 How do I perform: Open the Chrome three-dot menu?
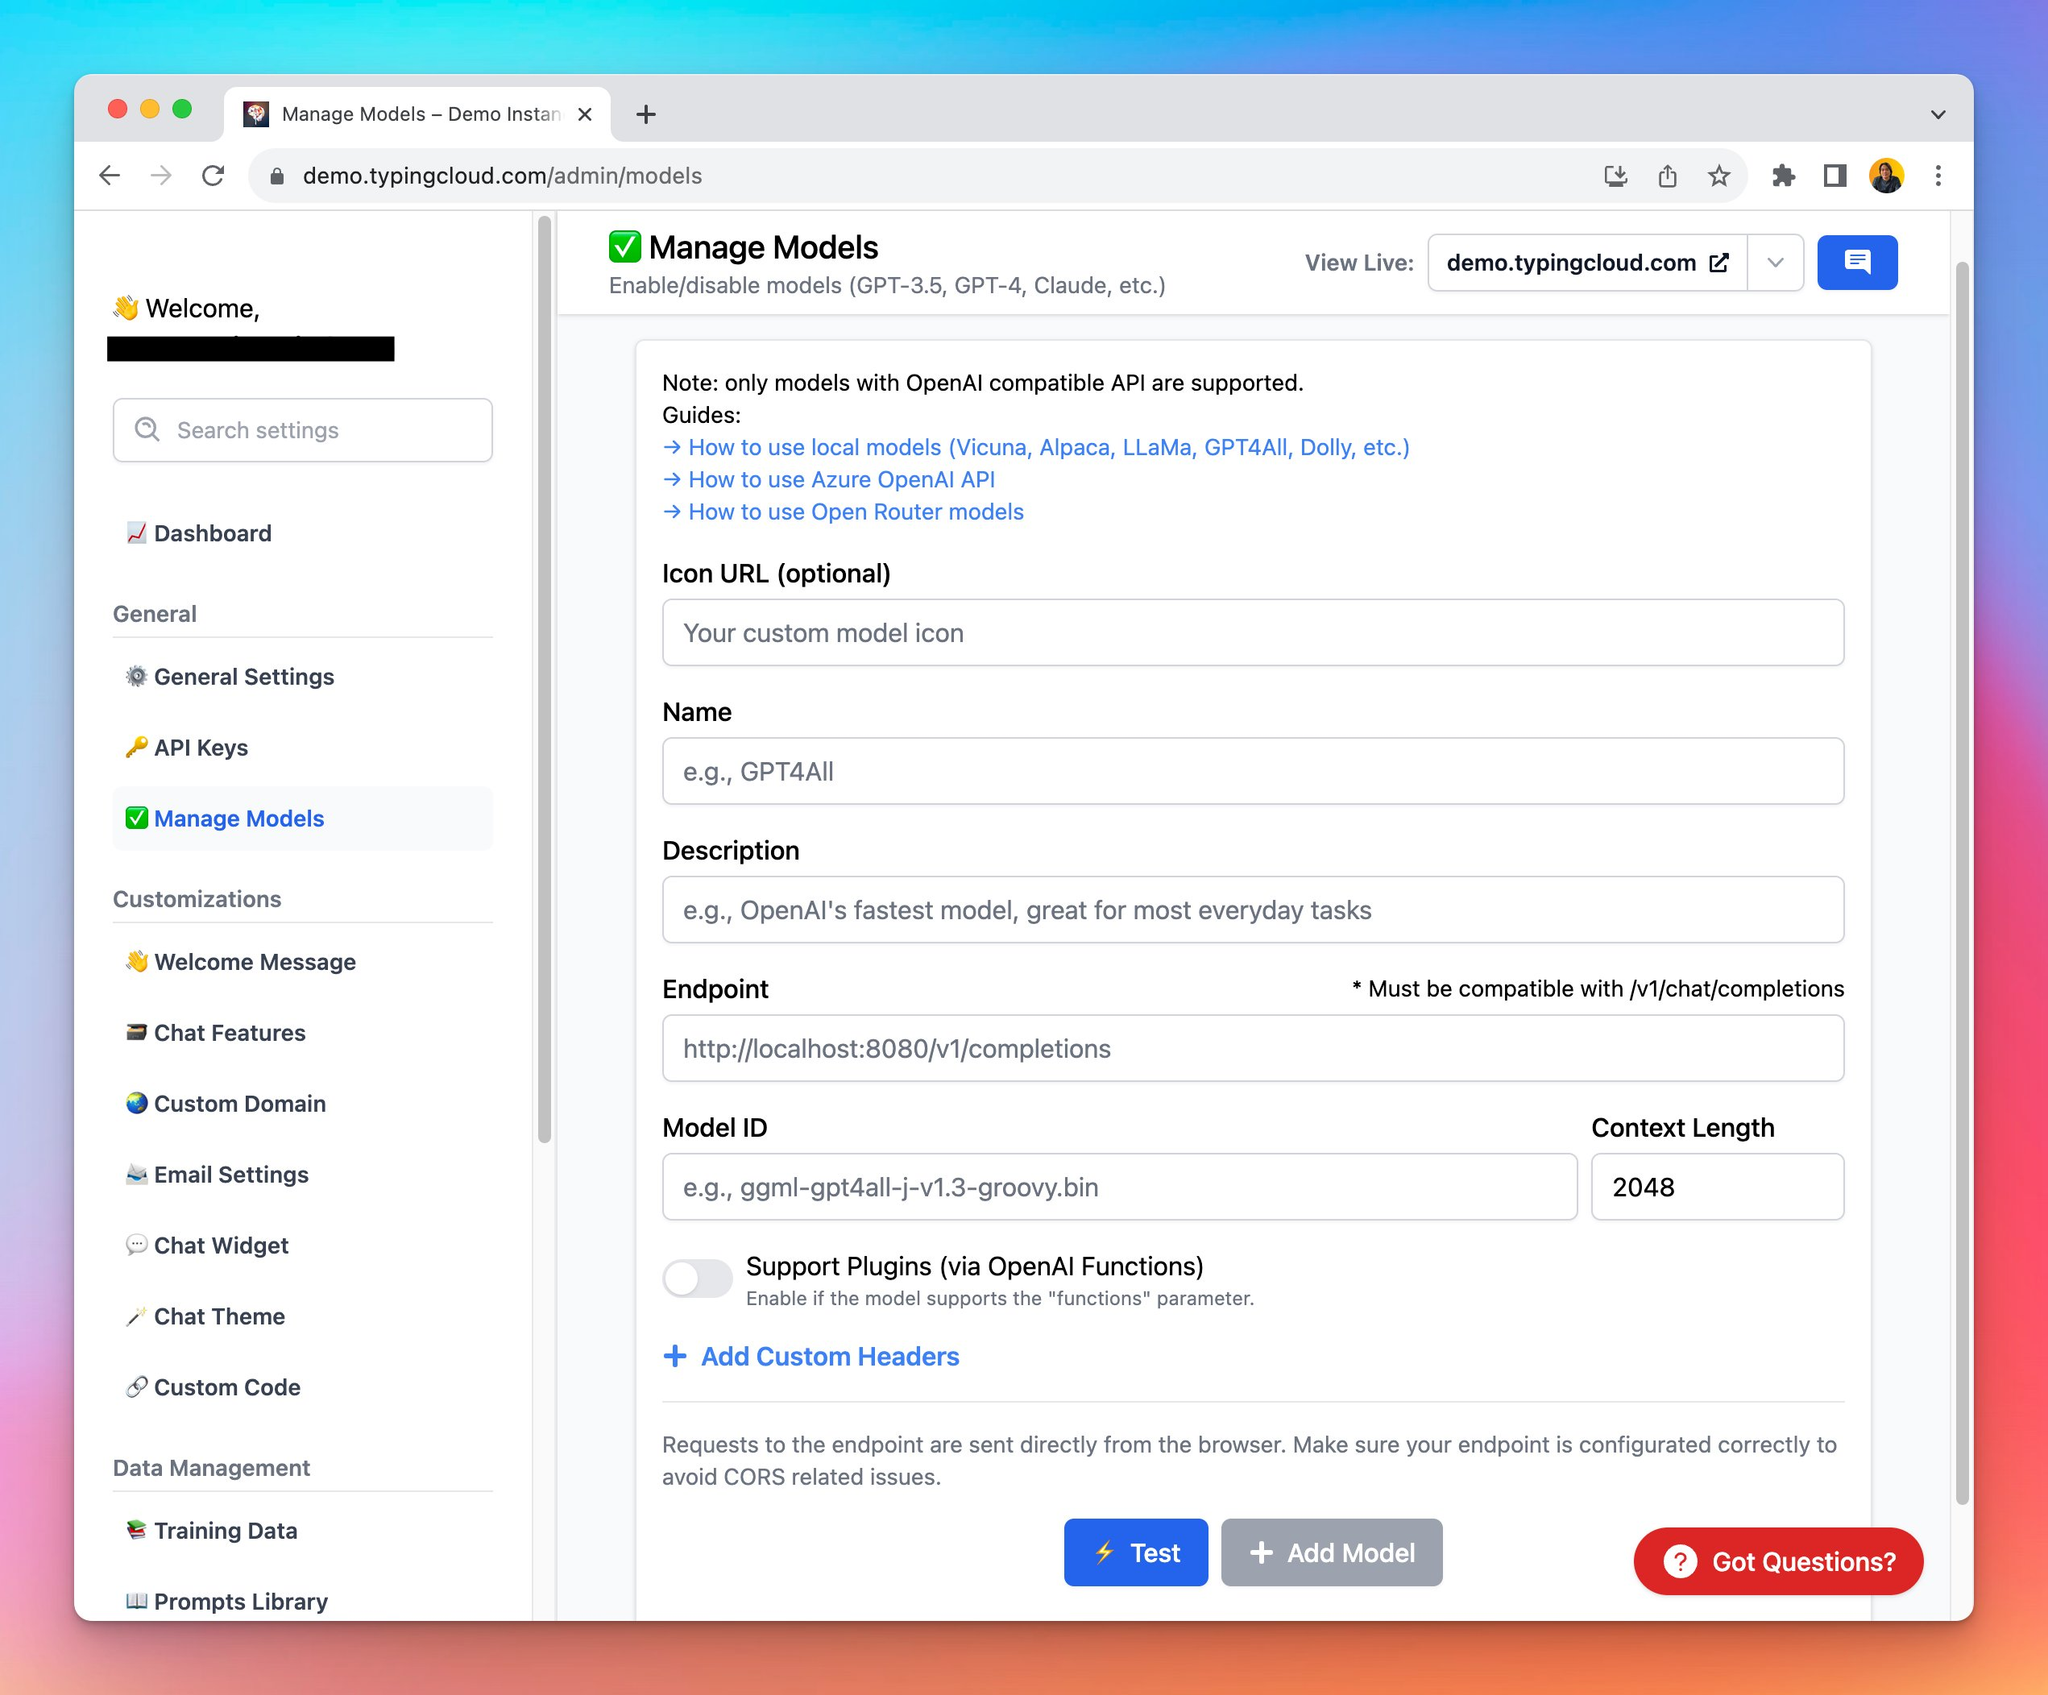coord(1937,177)
